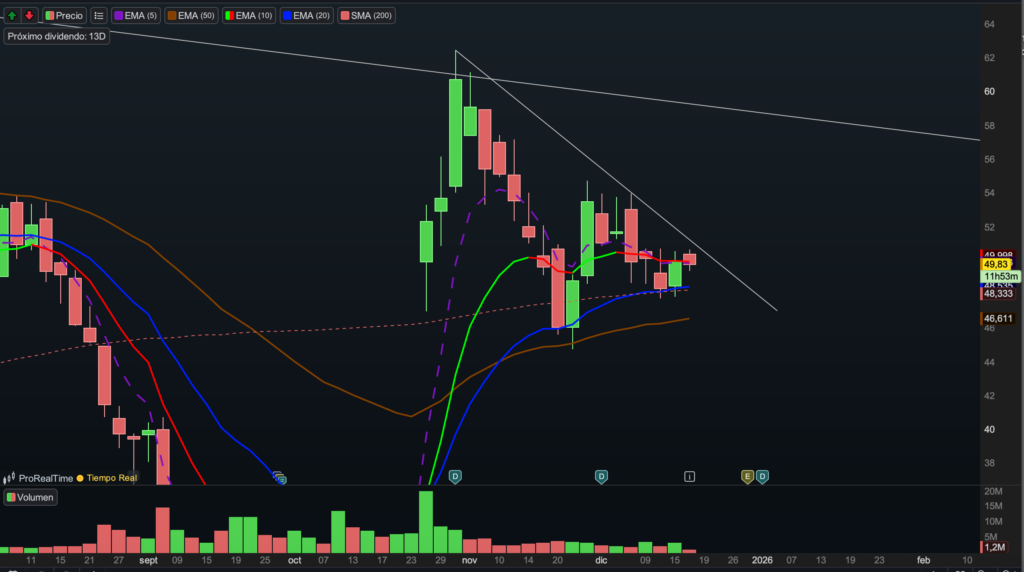
Task: Click the red down arrow icon
Action: (29, 16)
